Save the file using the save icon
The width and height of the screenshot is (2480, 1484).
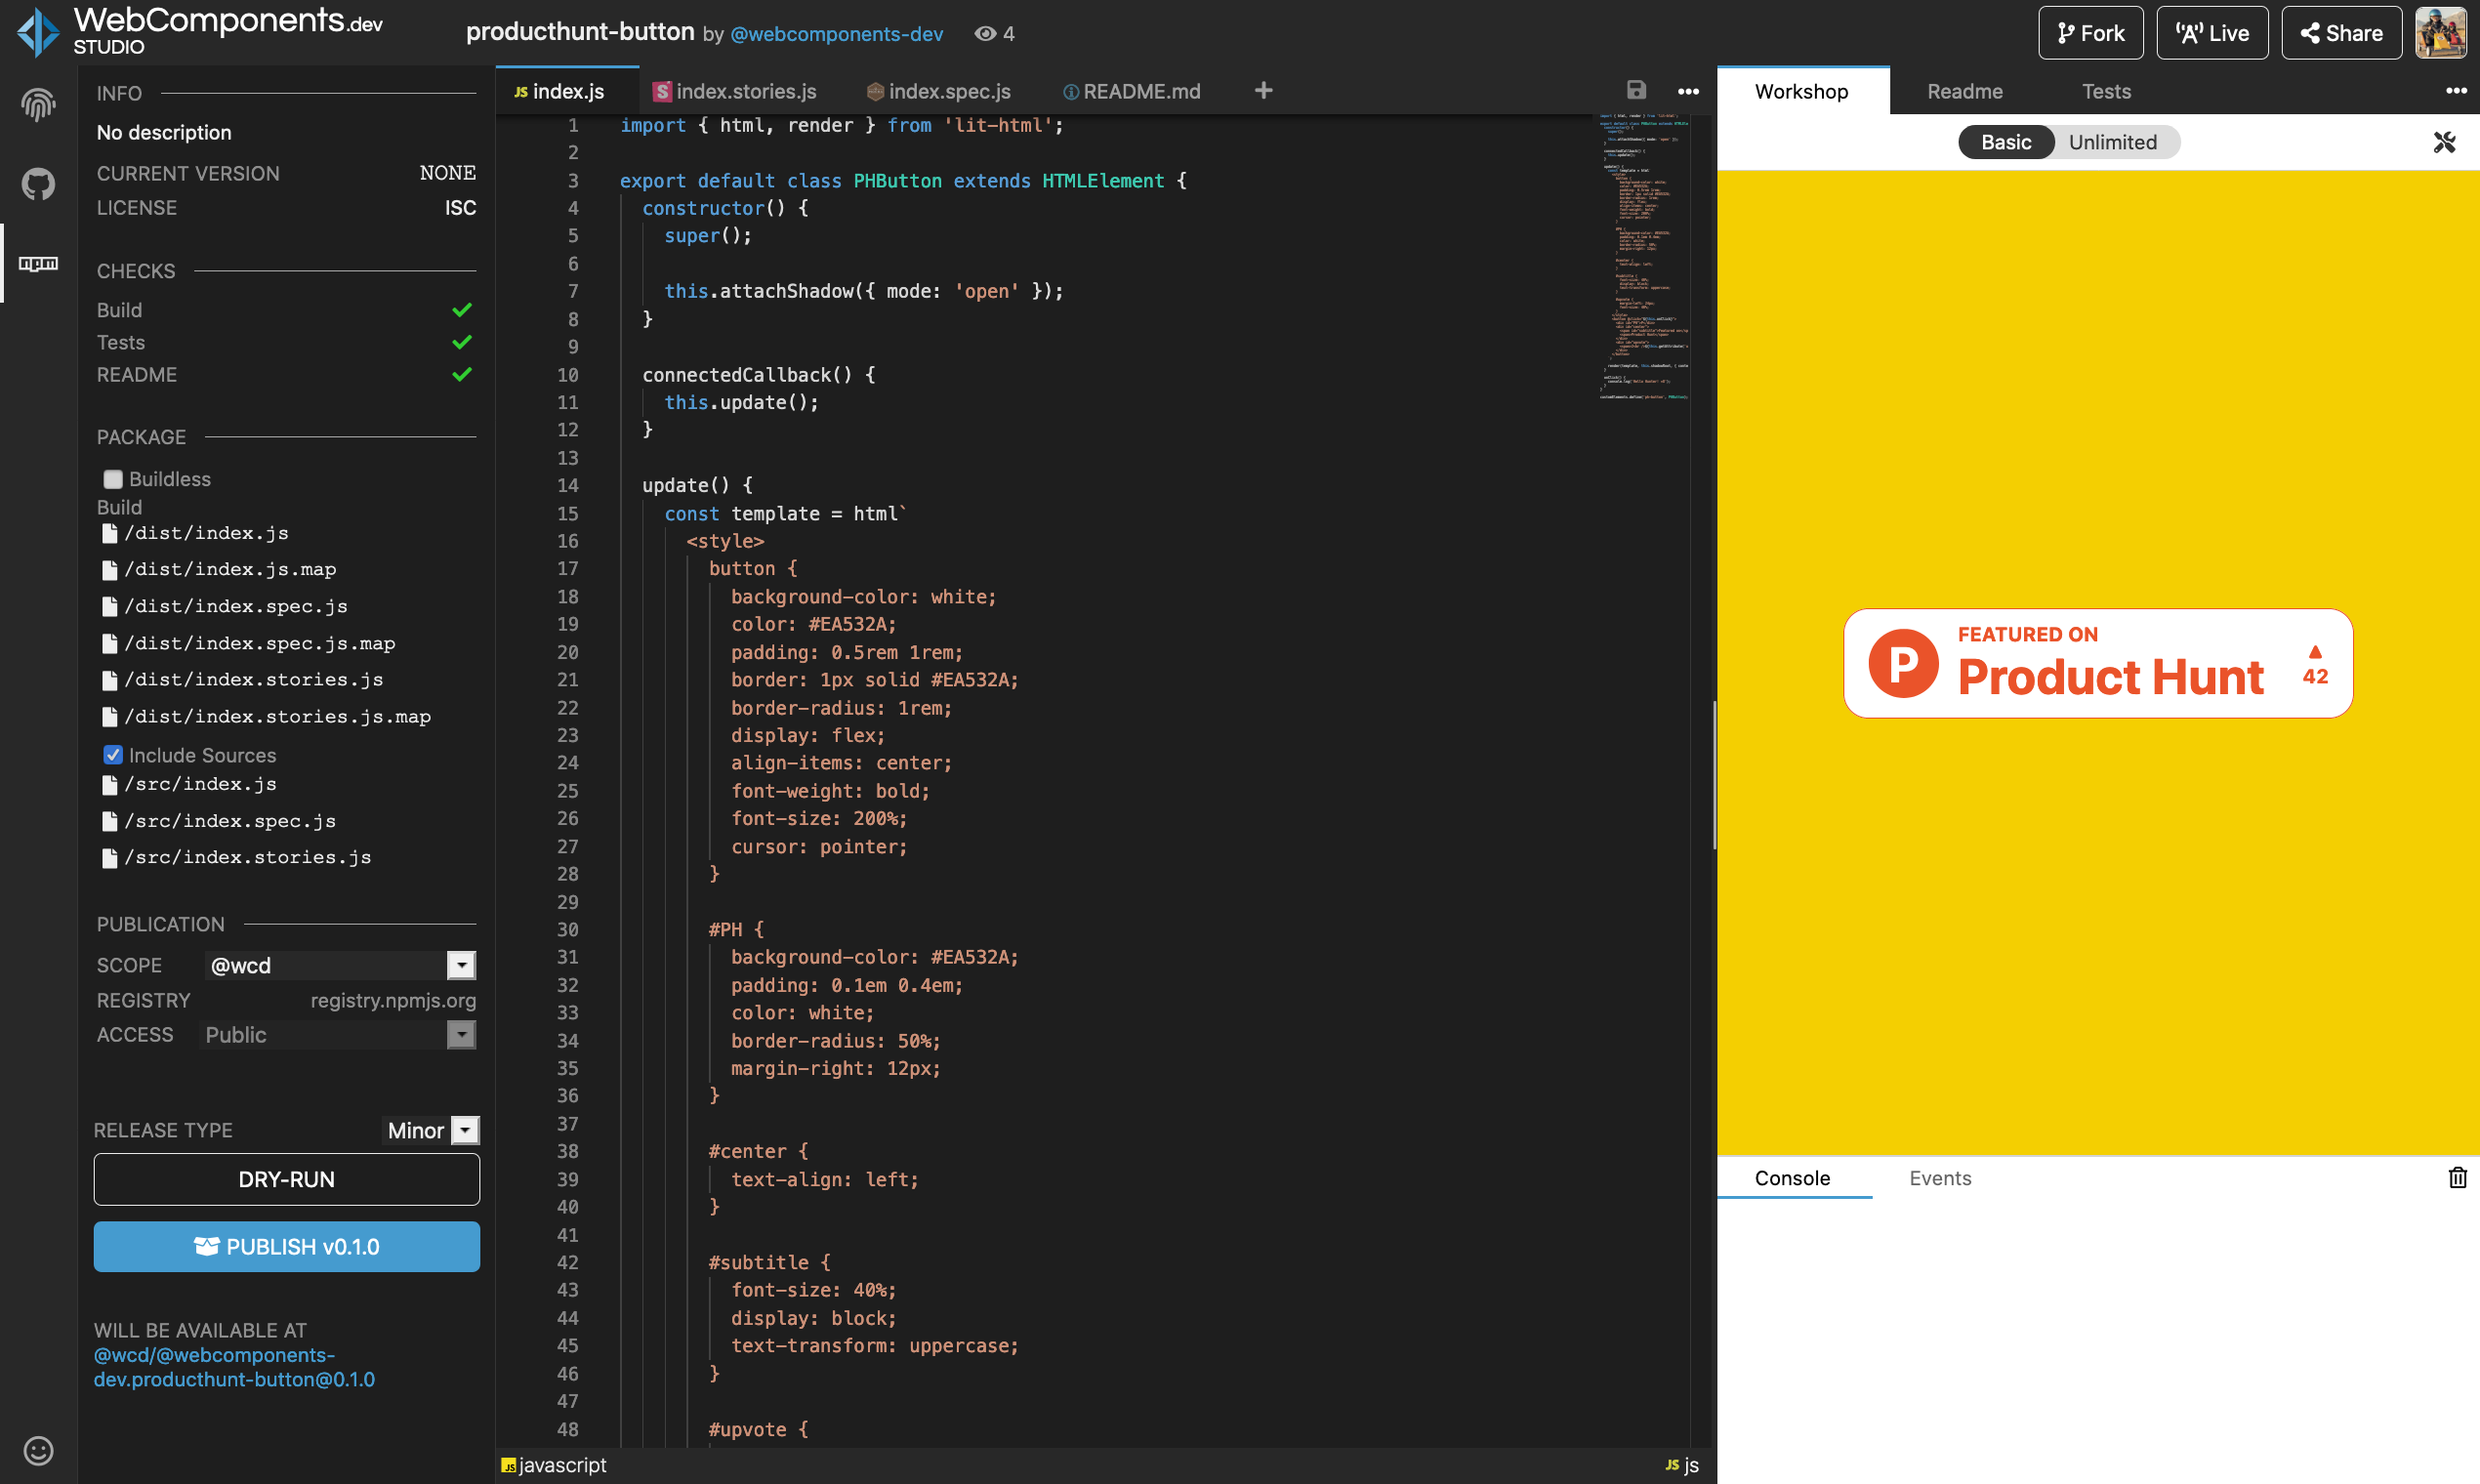1636,90
